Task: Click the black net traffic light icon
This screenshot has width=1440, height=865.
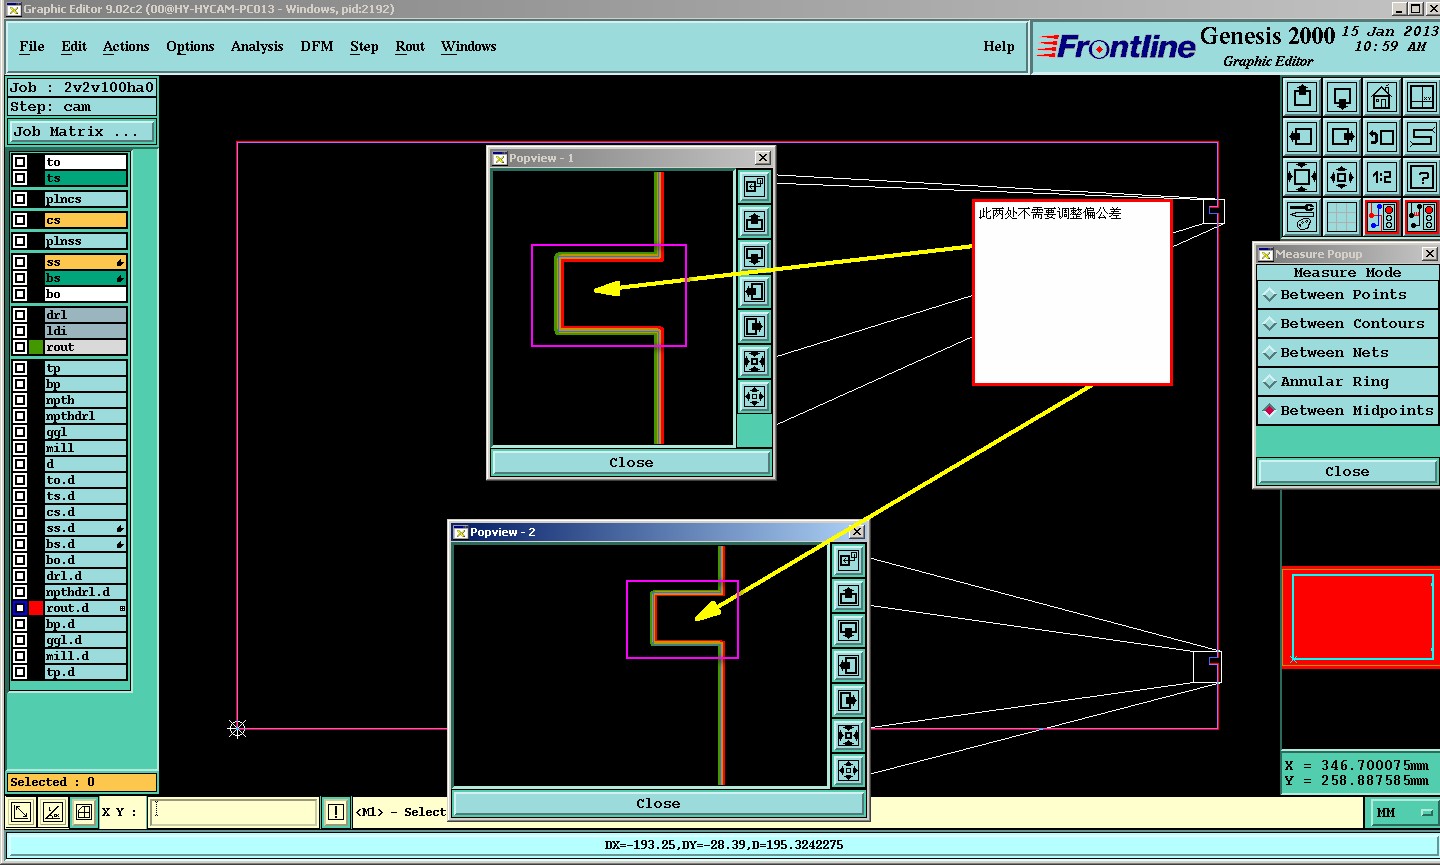Action: [x=1421, y=217]
